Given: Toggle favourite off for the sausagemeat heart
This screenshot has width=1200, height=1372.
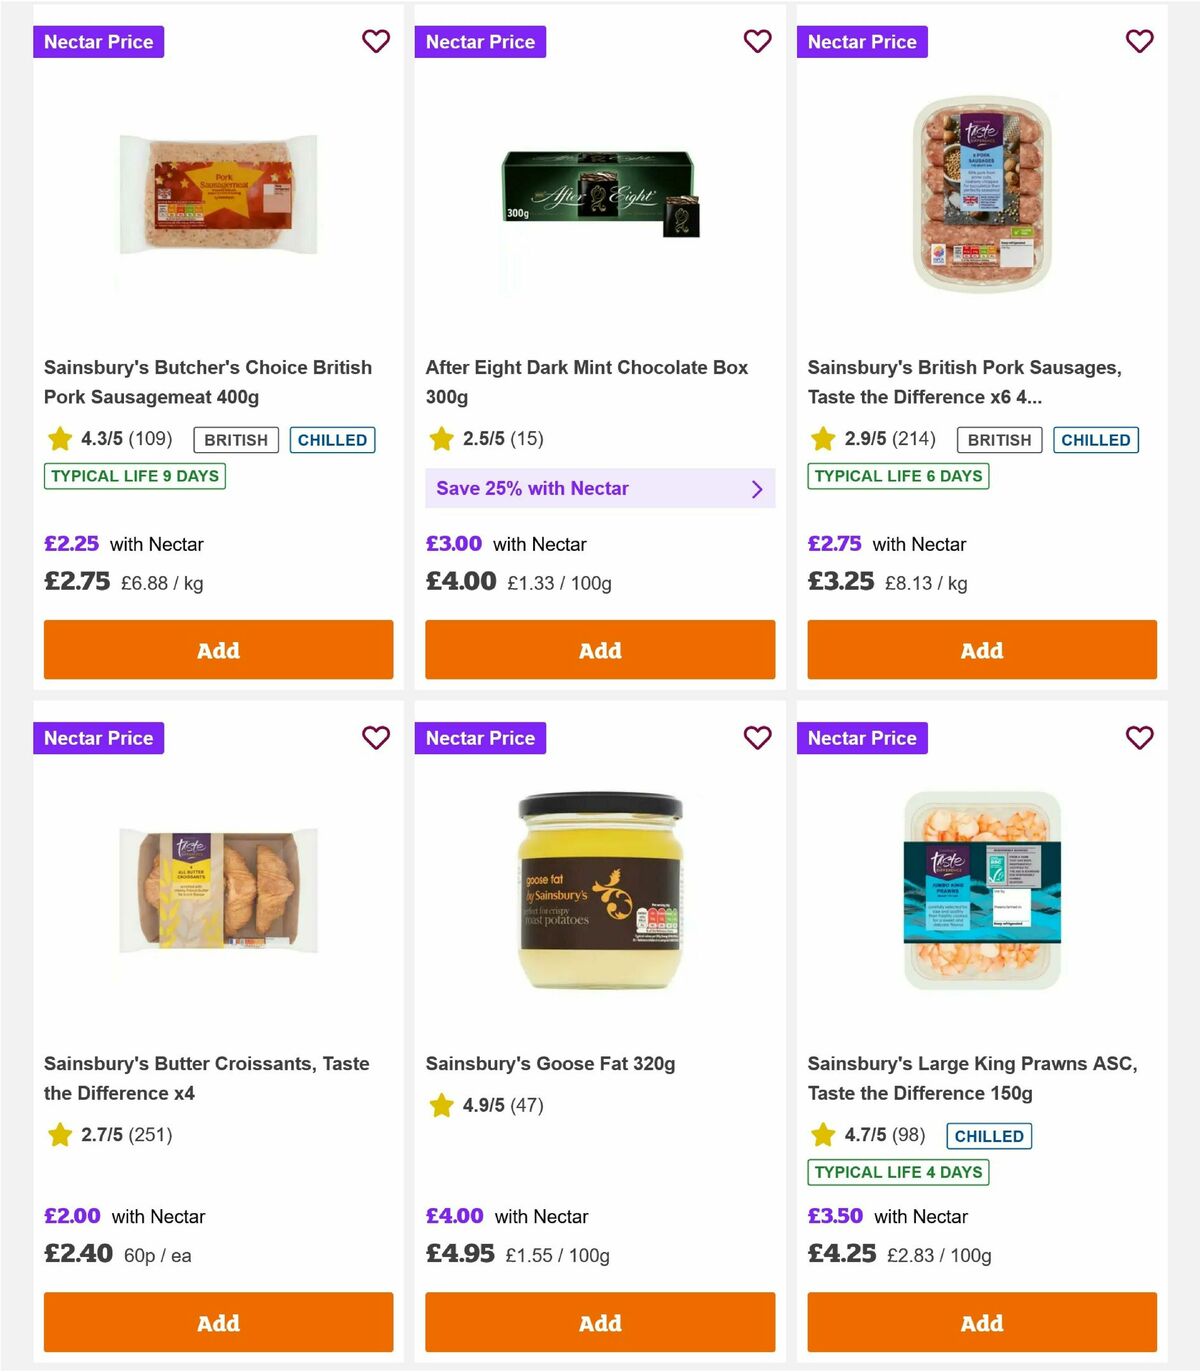Looking at the screenshot, I should pyautogui.click(x=376, y=41).
